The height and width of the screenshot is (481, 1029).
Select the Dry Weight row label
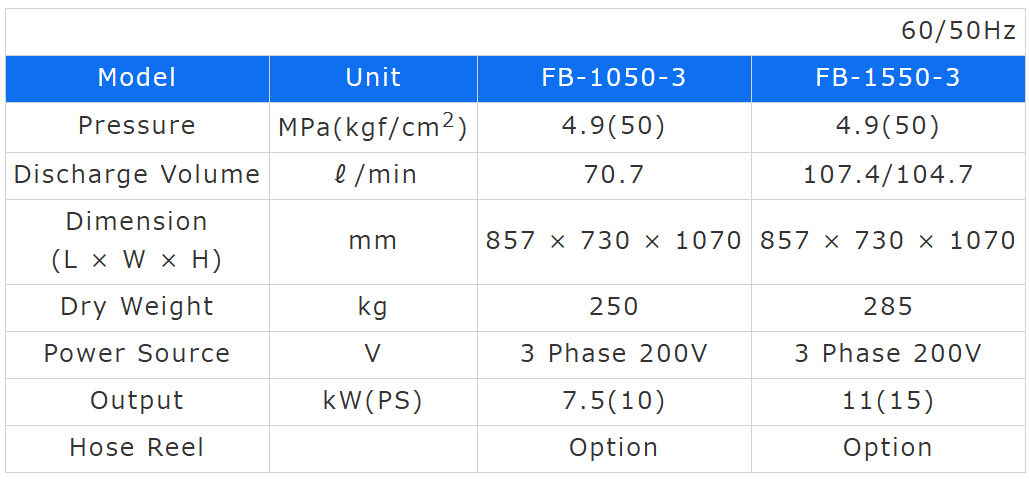point(137,306)
